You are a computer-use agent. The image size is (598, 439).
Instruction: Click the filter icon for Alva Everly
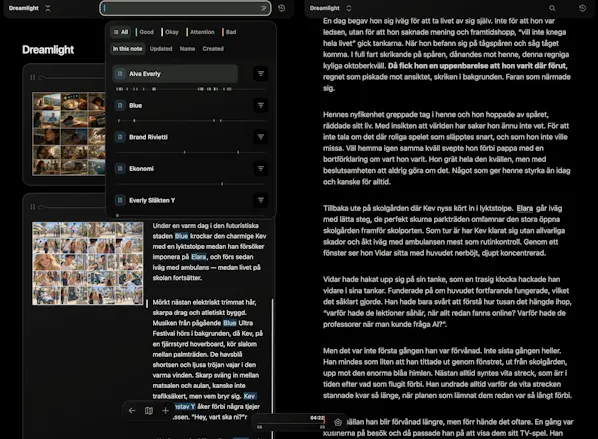[x=261, y=74]
